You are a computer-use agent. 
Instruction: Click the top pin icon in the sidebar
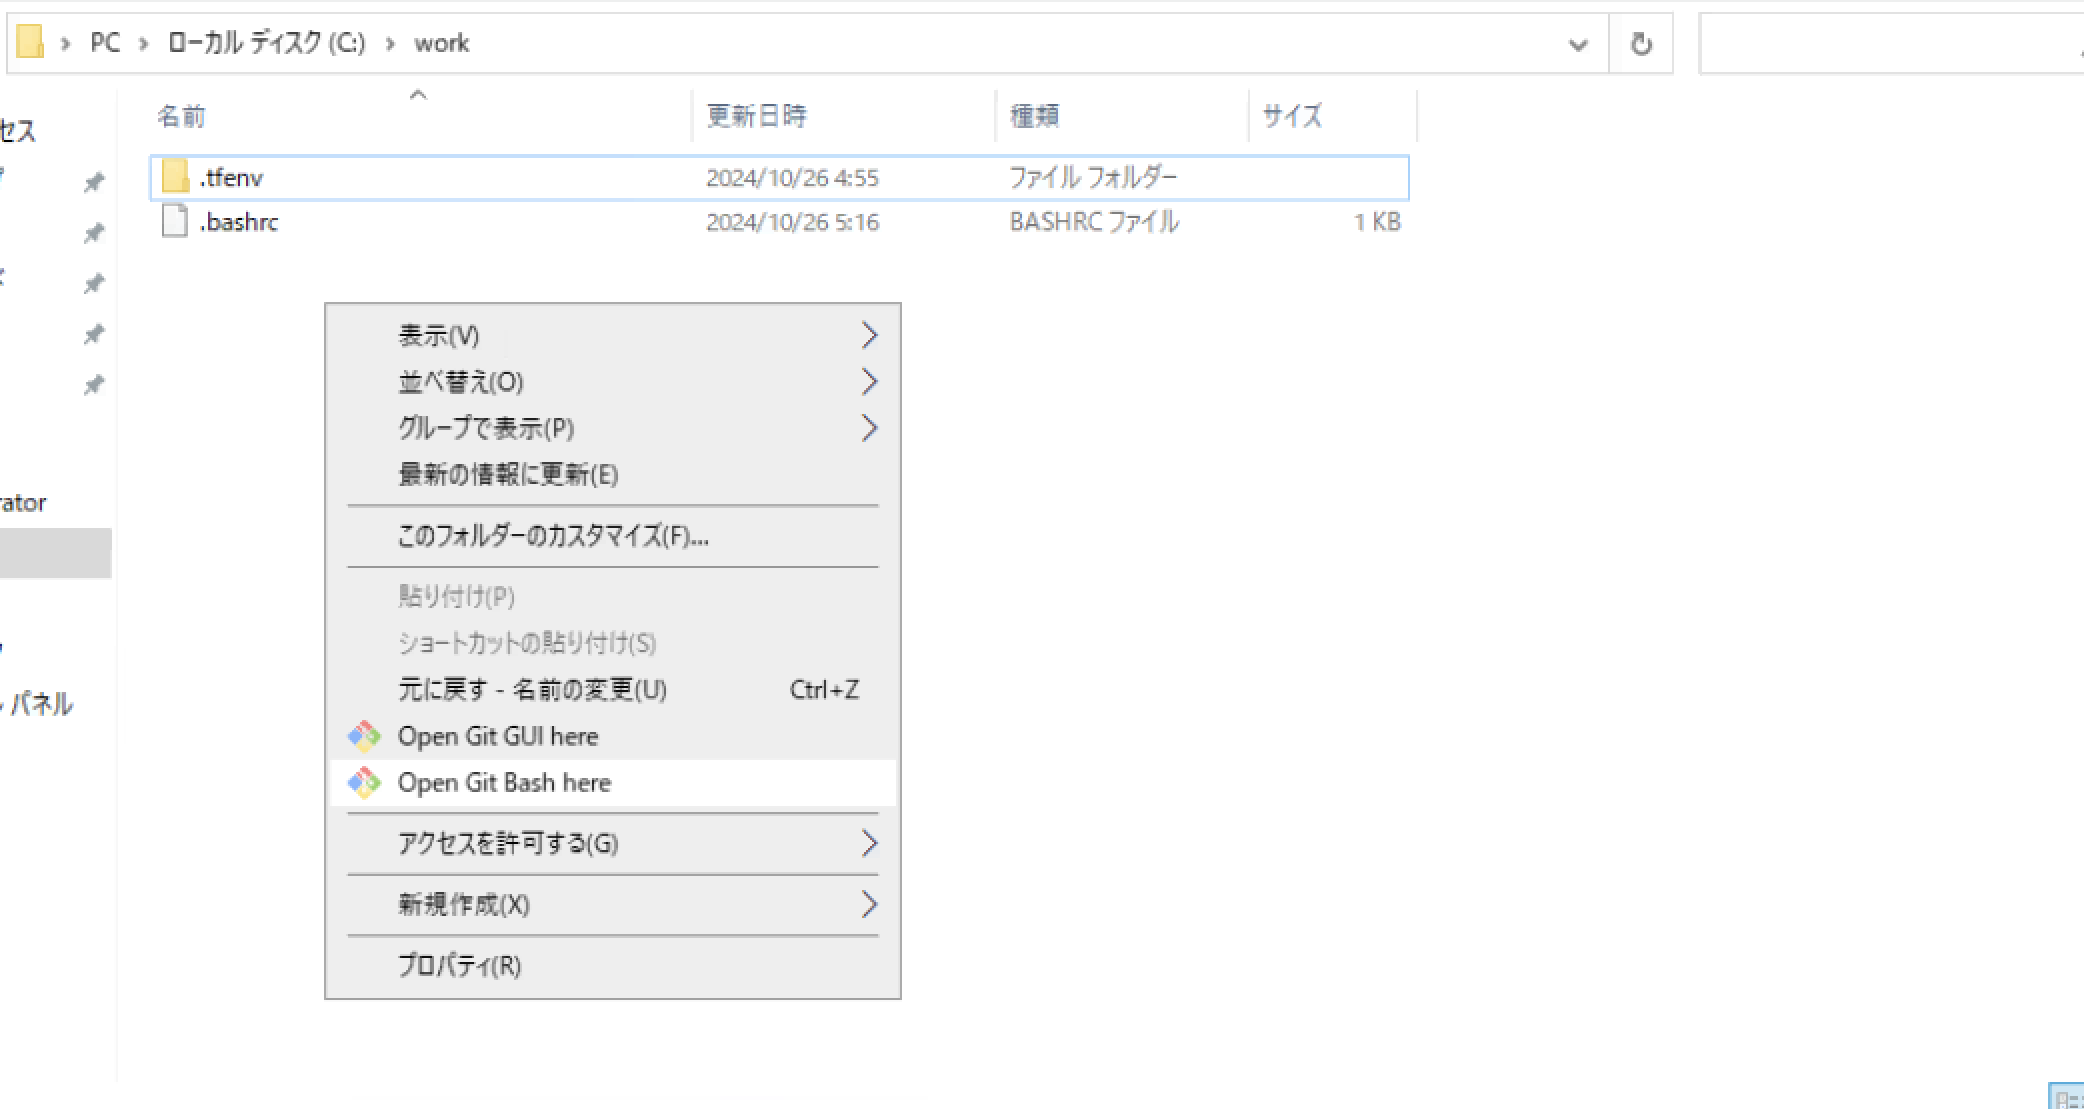pyautogui.click(x=93, y=181)
